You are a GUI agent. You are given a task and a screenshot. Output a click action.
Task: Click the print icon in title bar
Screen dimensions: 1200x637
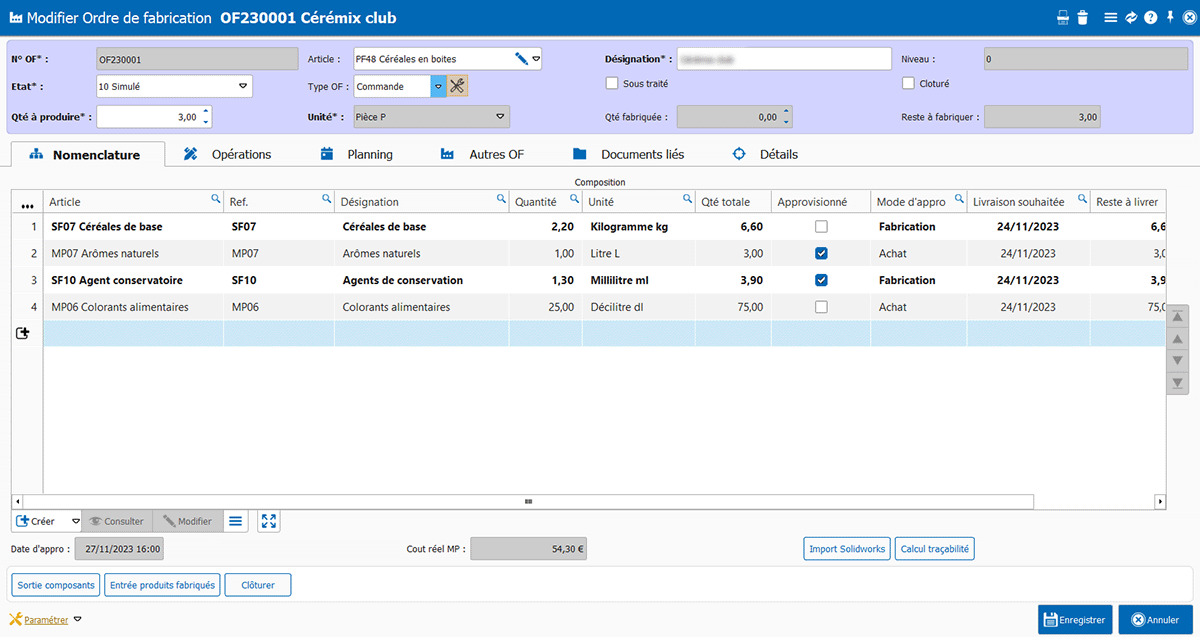click(1064, 18)
